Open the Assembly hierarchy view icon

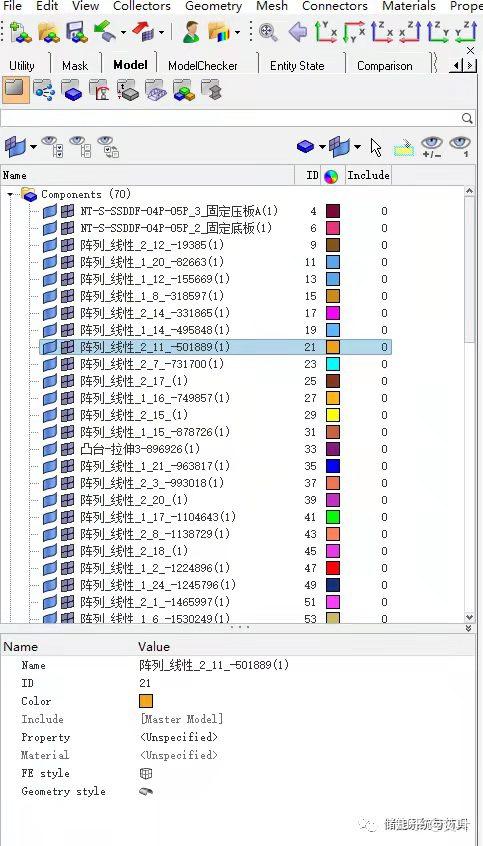pyautogui.click(x=44, y=90)
